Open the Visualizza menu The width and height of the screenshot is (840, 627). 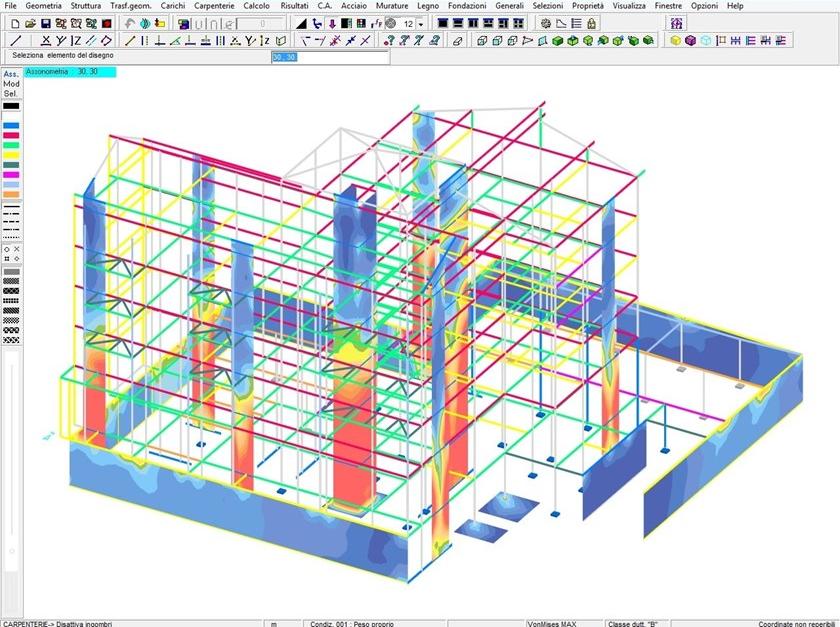(629, 6)
